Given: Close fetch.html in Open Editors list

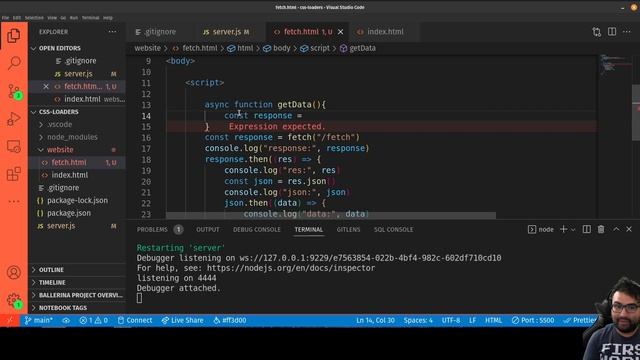Looking at the screenshot, I should pyautogui.click(x=46, y=87).
